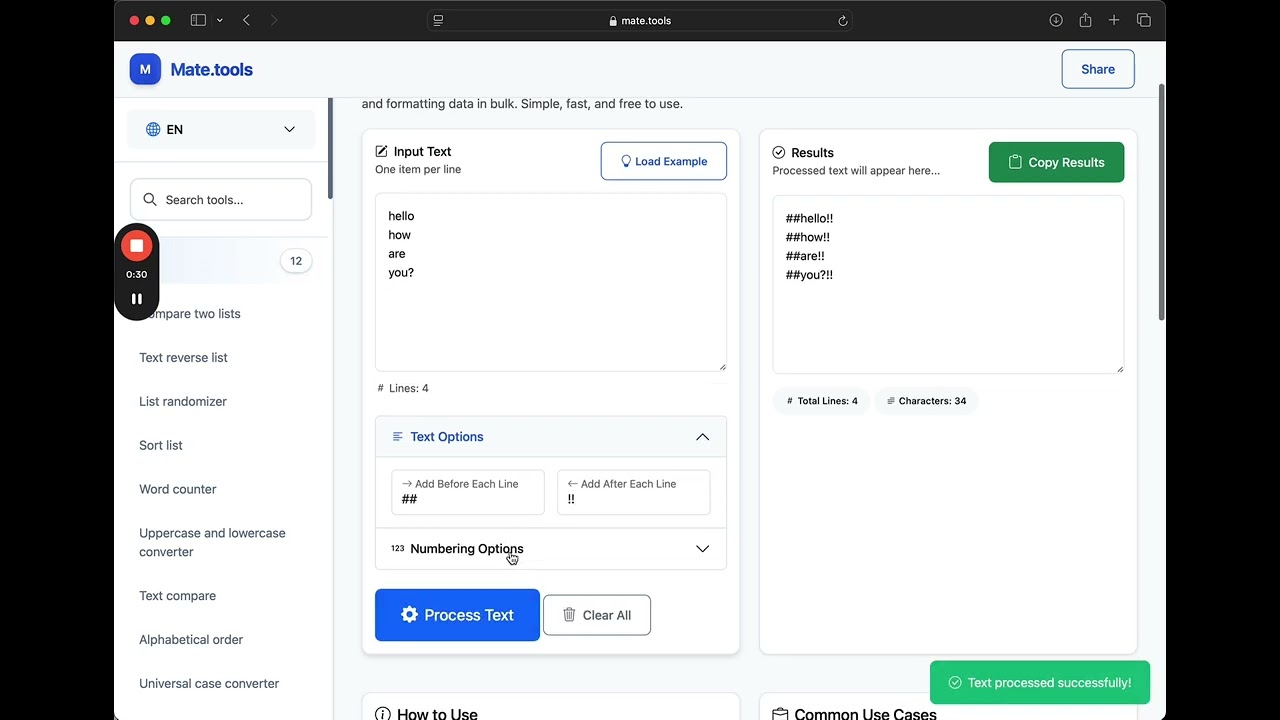Screen dimensions: 1280x720
Task: Open Word counter tool
Action: coord(178,490)
